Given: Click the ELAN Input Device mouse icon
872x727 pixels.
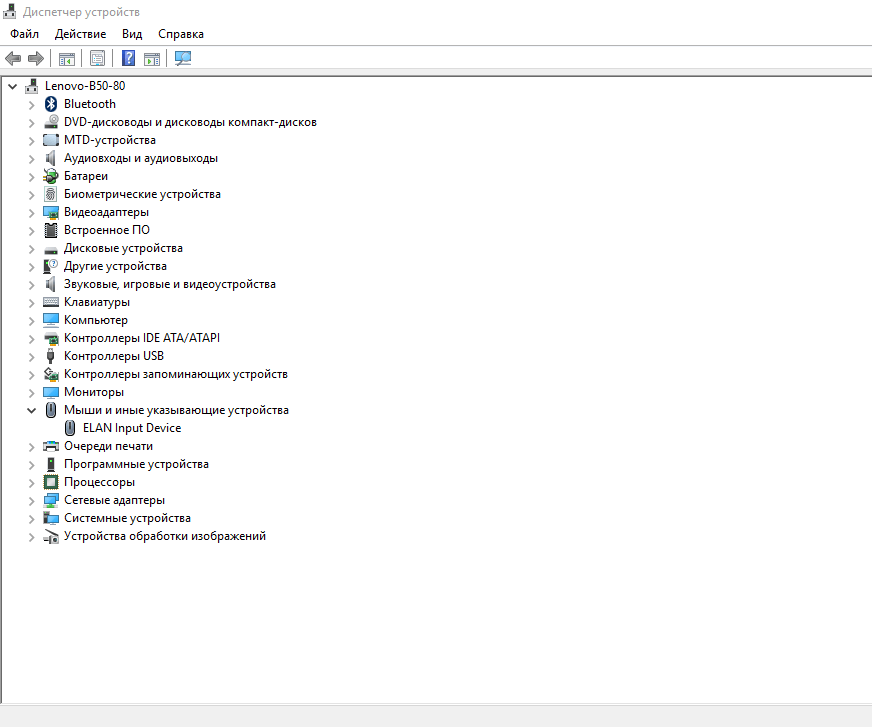Looking at the screenshot, I should [70, 428].
